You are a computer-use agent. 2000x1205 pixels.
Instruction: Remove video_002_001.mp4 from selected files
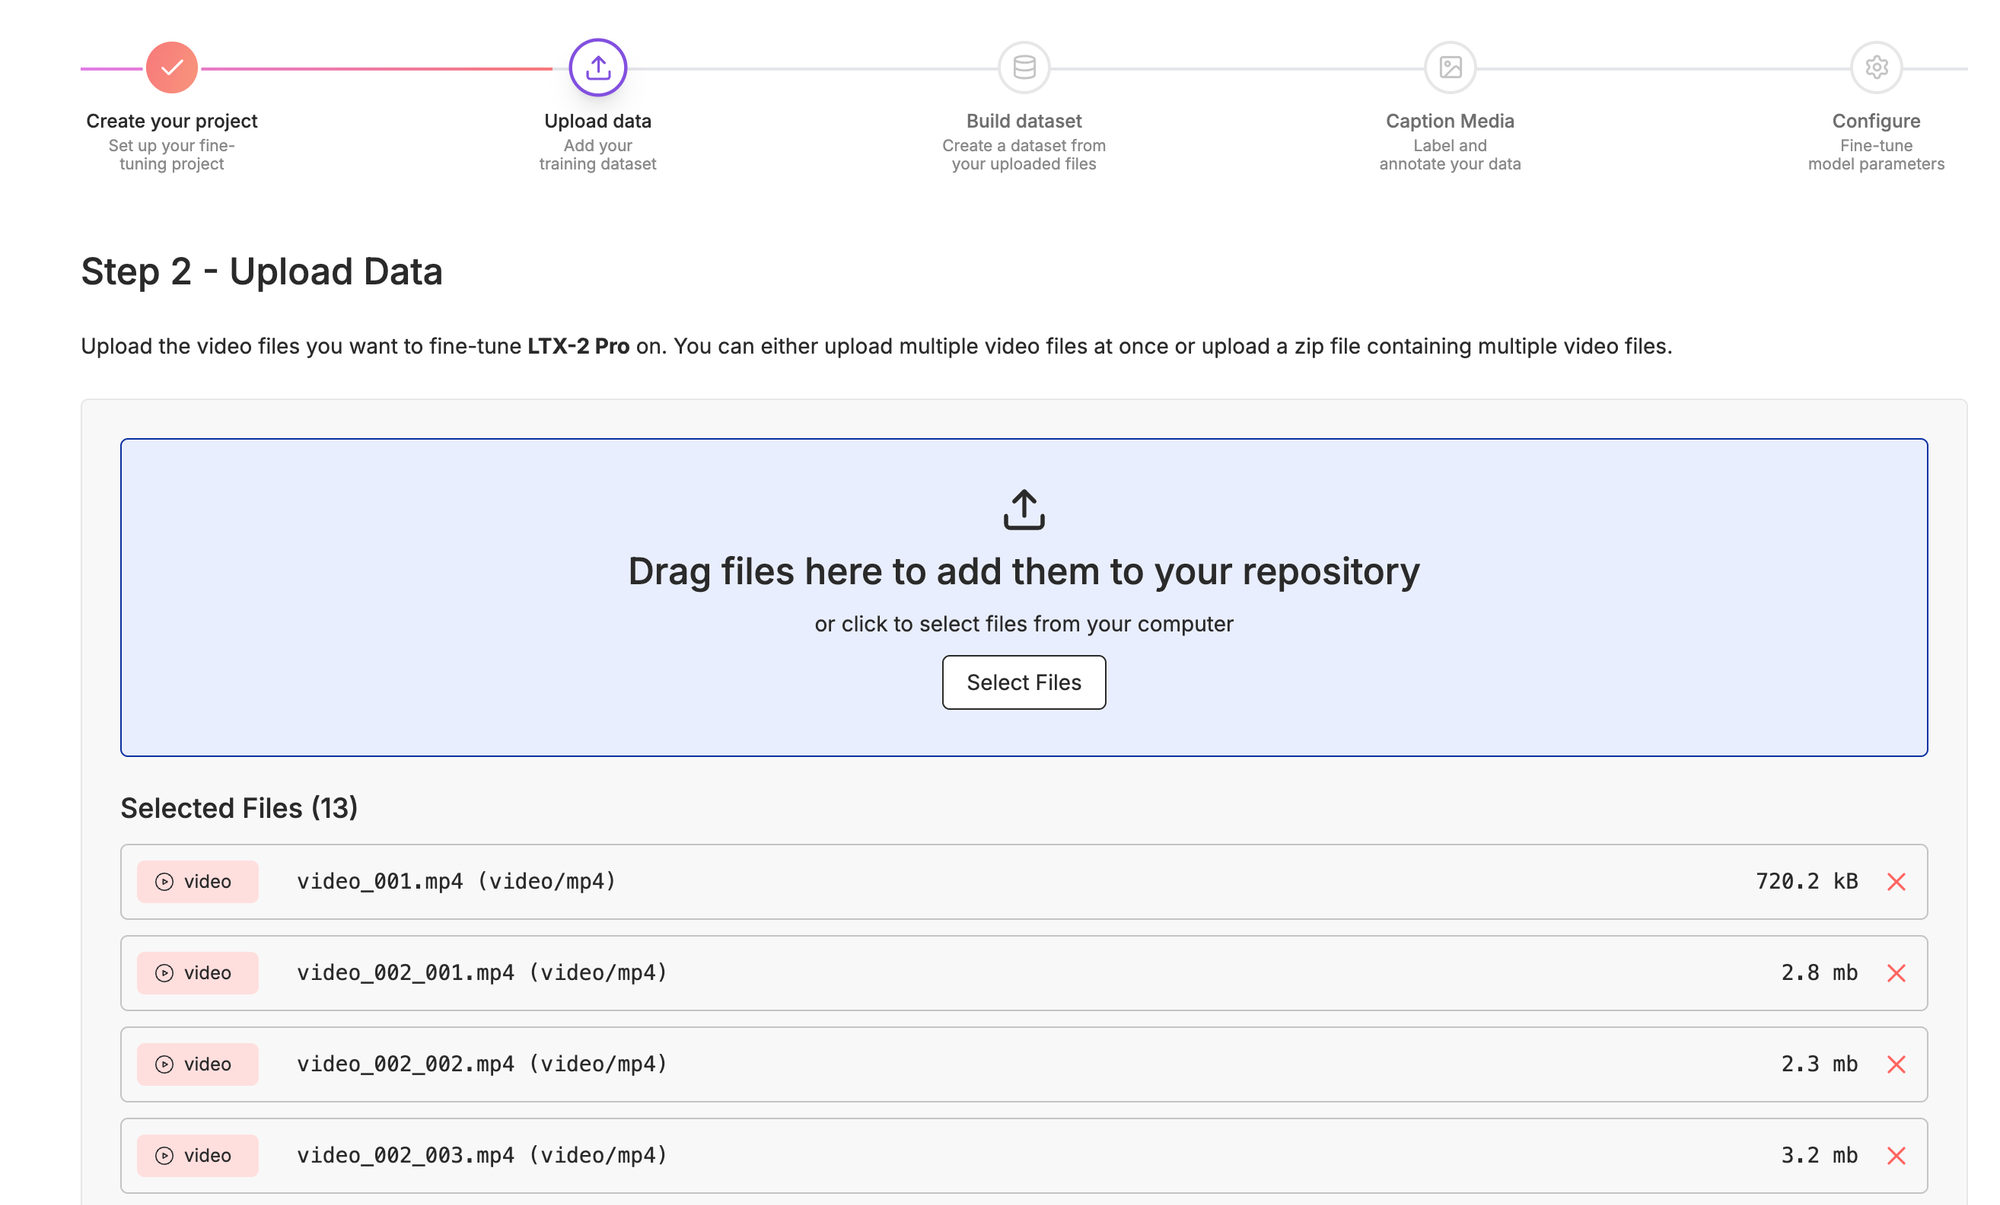tap(1896, 973)
